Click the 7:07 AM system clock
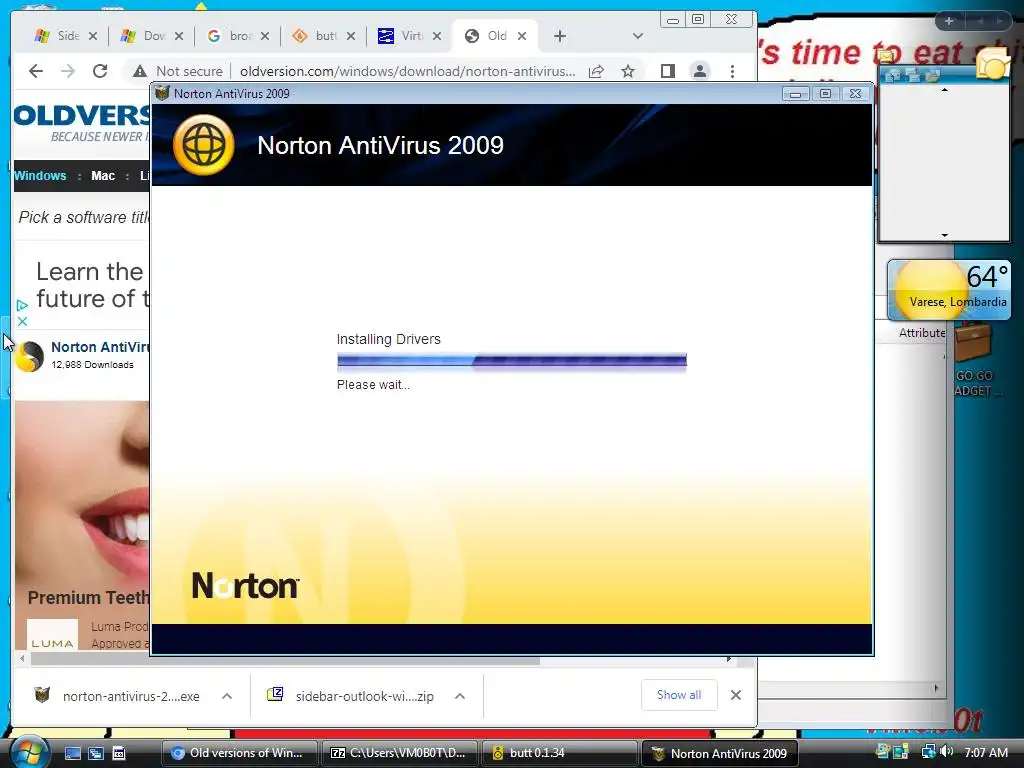 click(x=985, y=752)
